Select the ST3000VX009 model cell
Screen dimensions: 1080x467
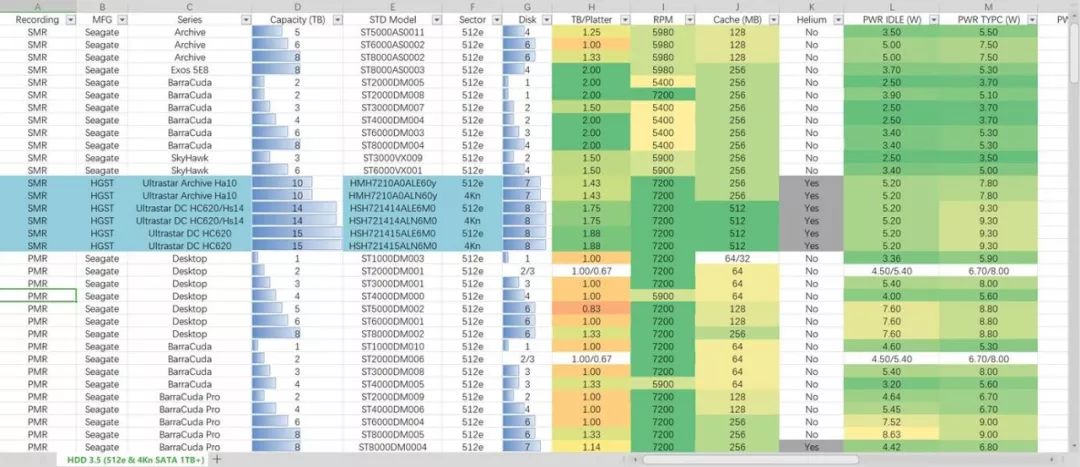392,158
